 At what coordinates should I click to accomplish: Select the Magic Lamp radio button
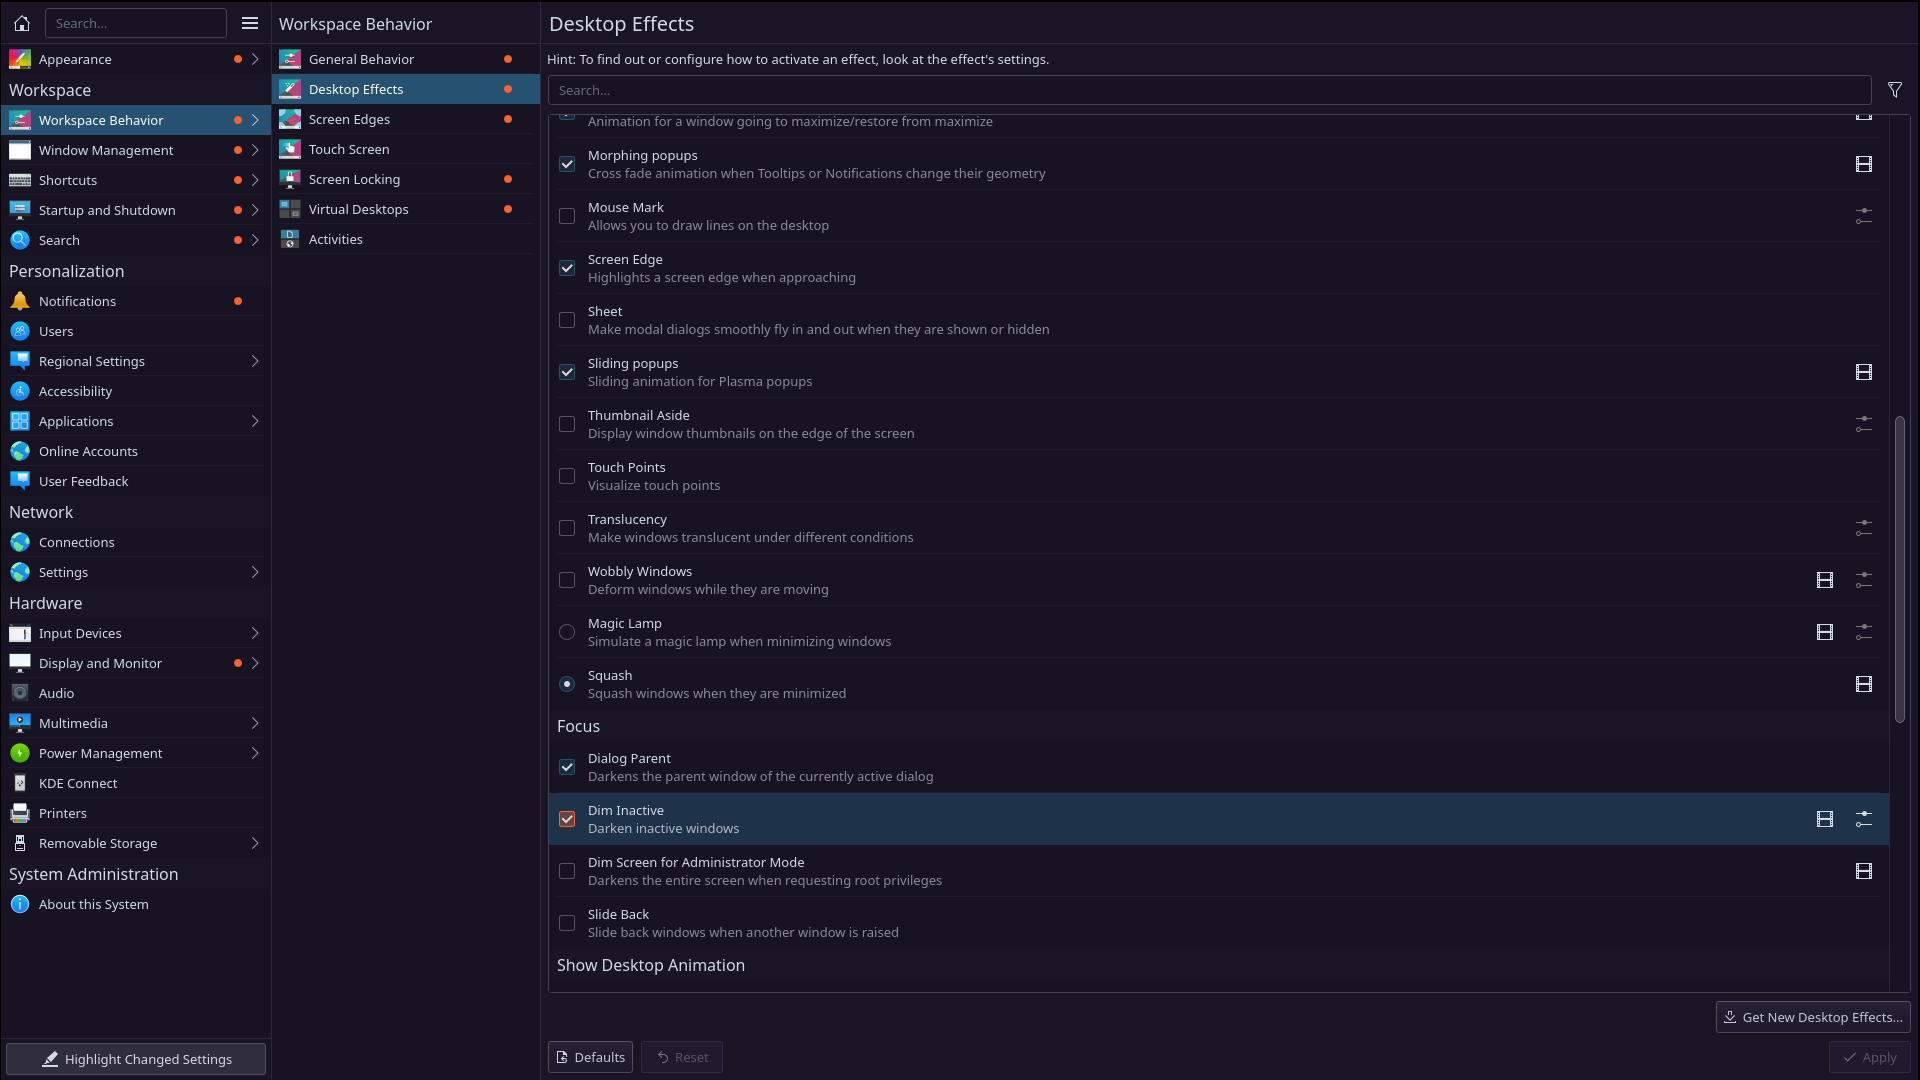pyautogui.click(x=567, y=632)
